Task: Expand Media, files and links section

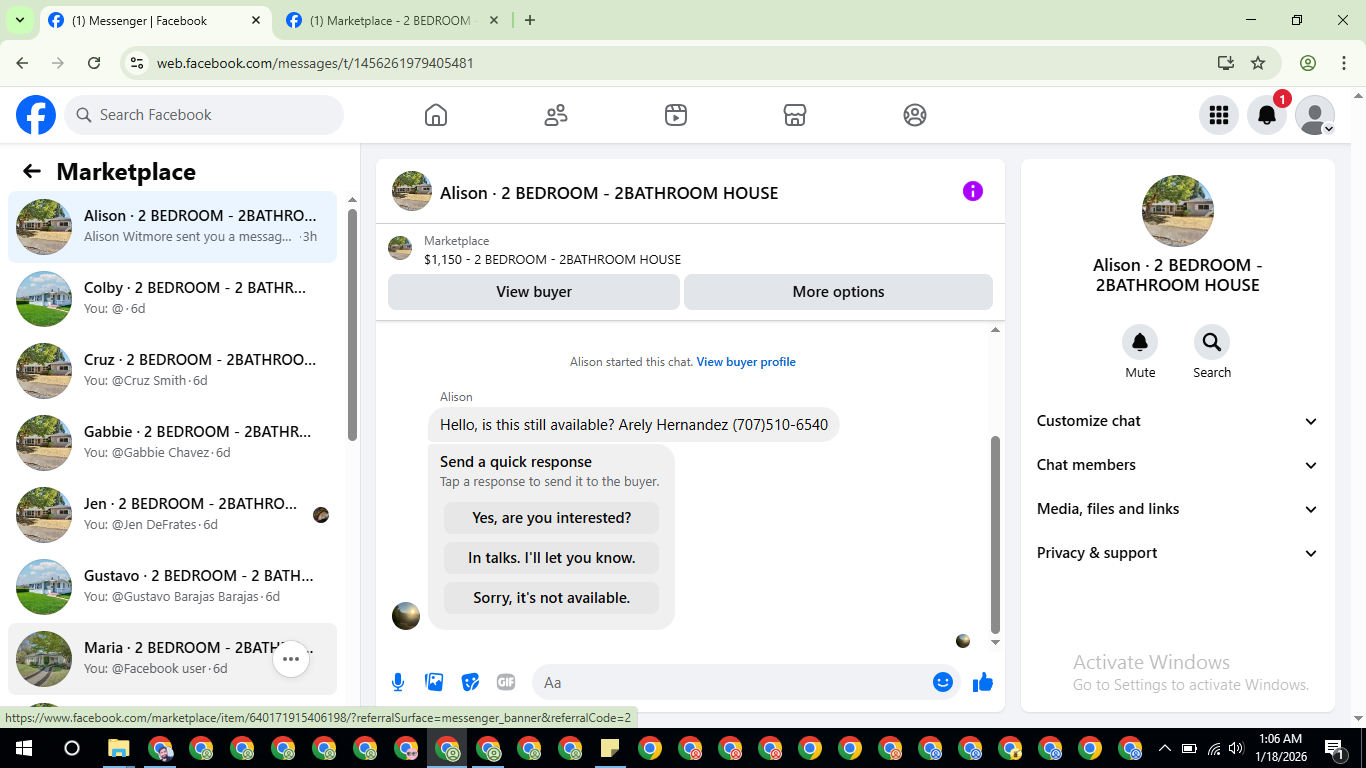Action: pyautogui.click(x=1178, y=509)
